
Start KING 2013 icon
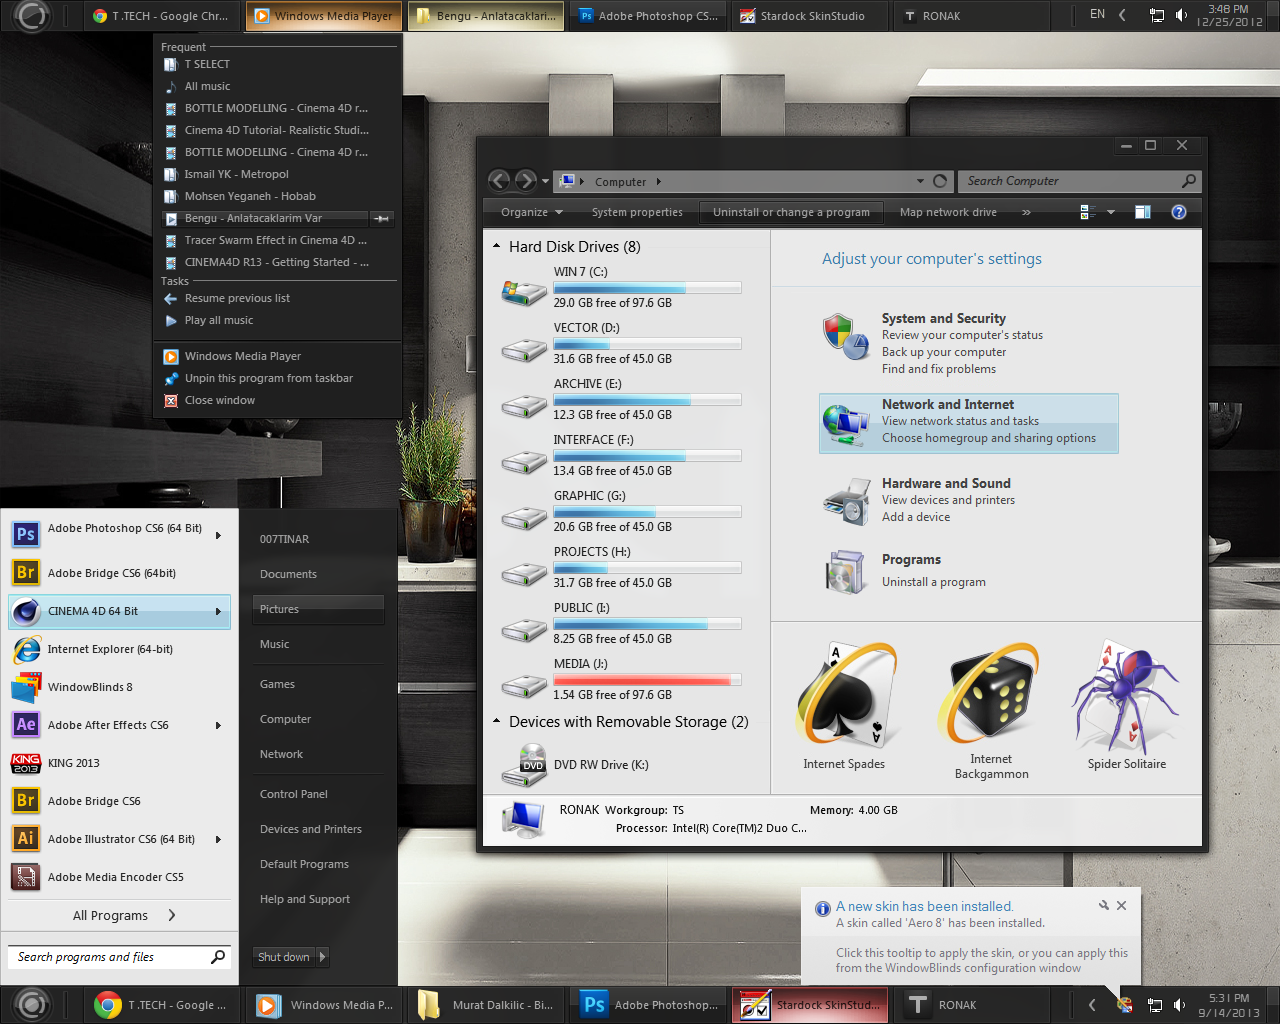click(26, 763)
